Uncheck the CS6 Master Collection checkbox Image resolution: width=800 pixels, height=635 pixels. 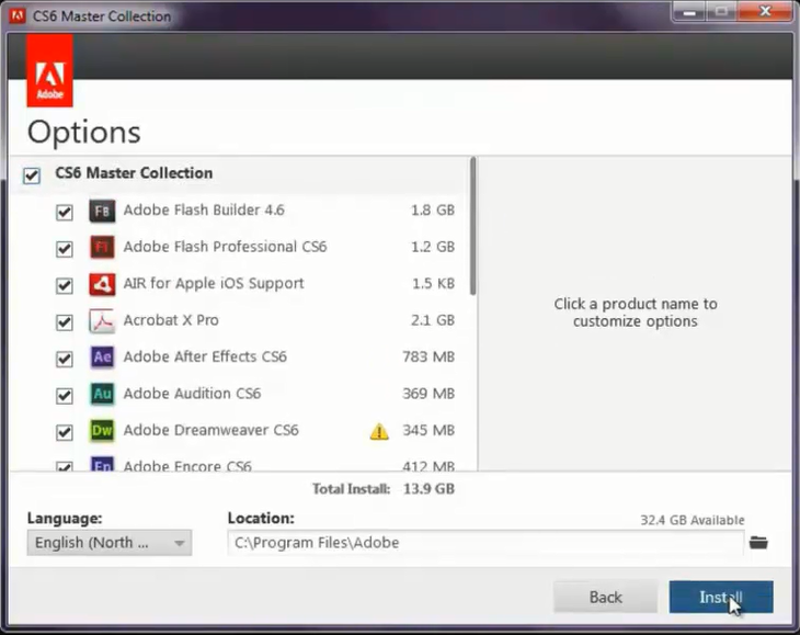(x=32, y=175)
